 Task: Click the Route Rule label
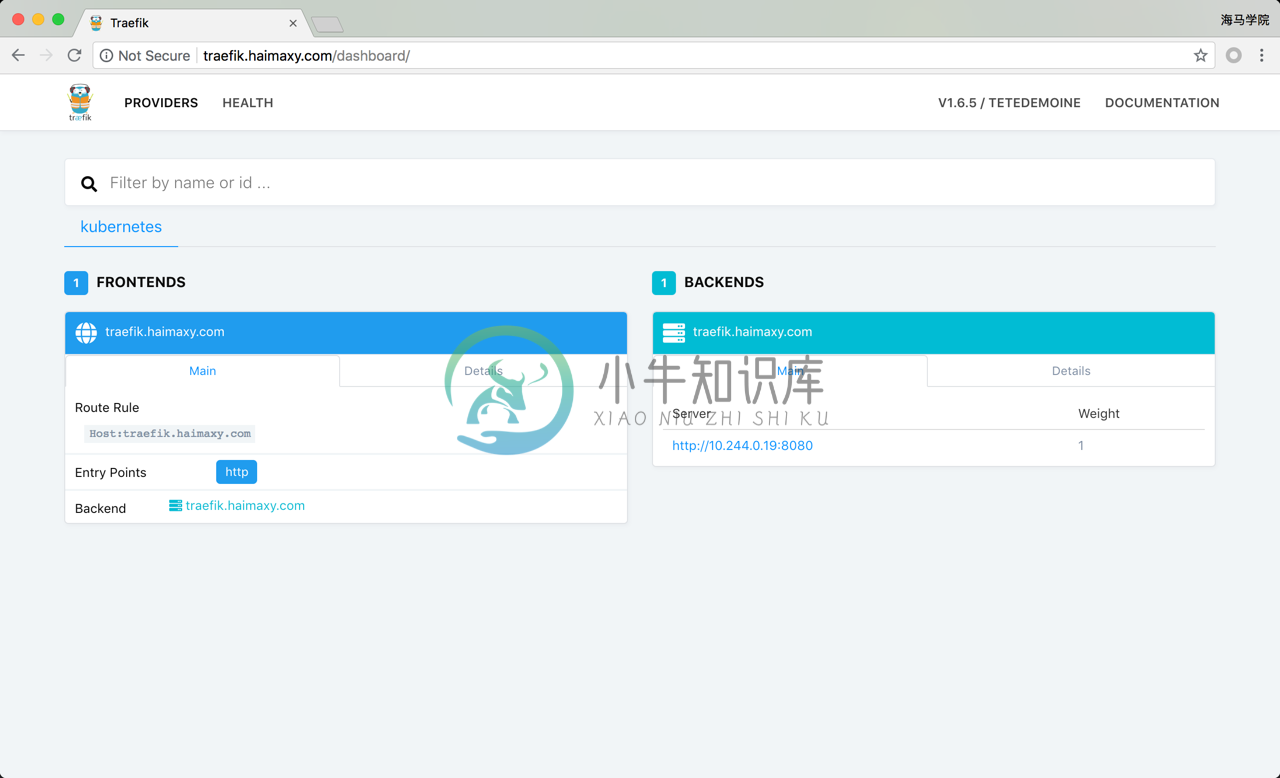coord(107,408)
